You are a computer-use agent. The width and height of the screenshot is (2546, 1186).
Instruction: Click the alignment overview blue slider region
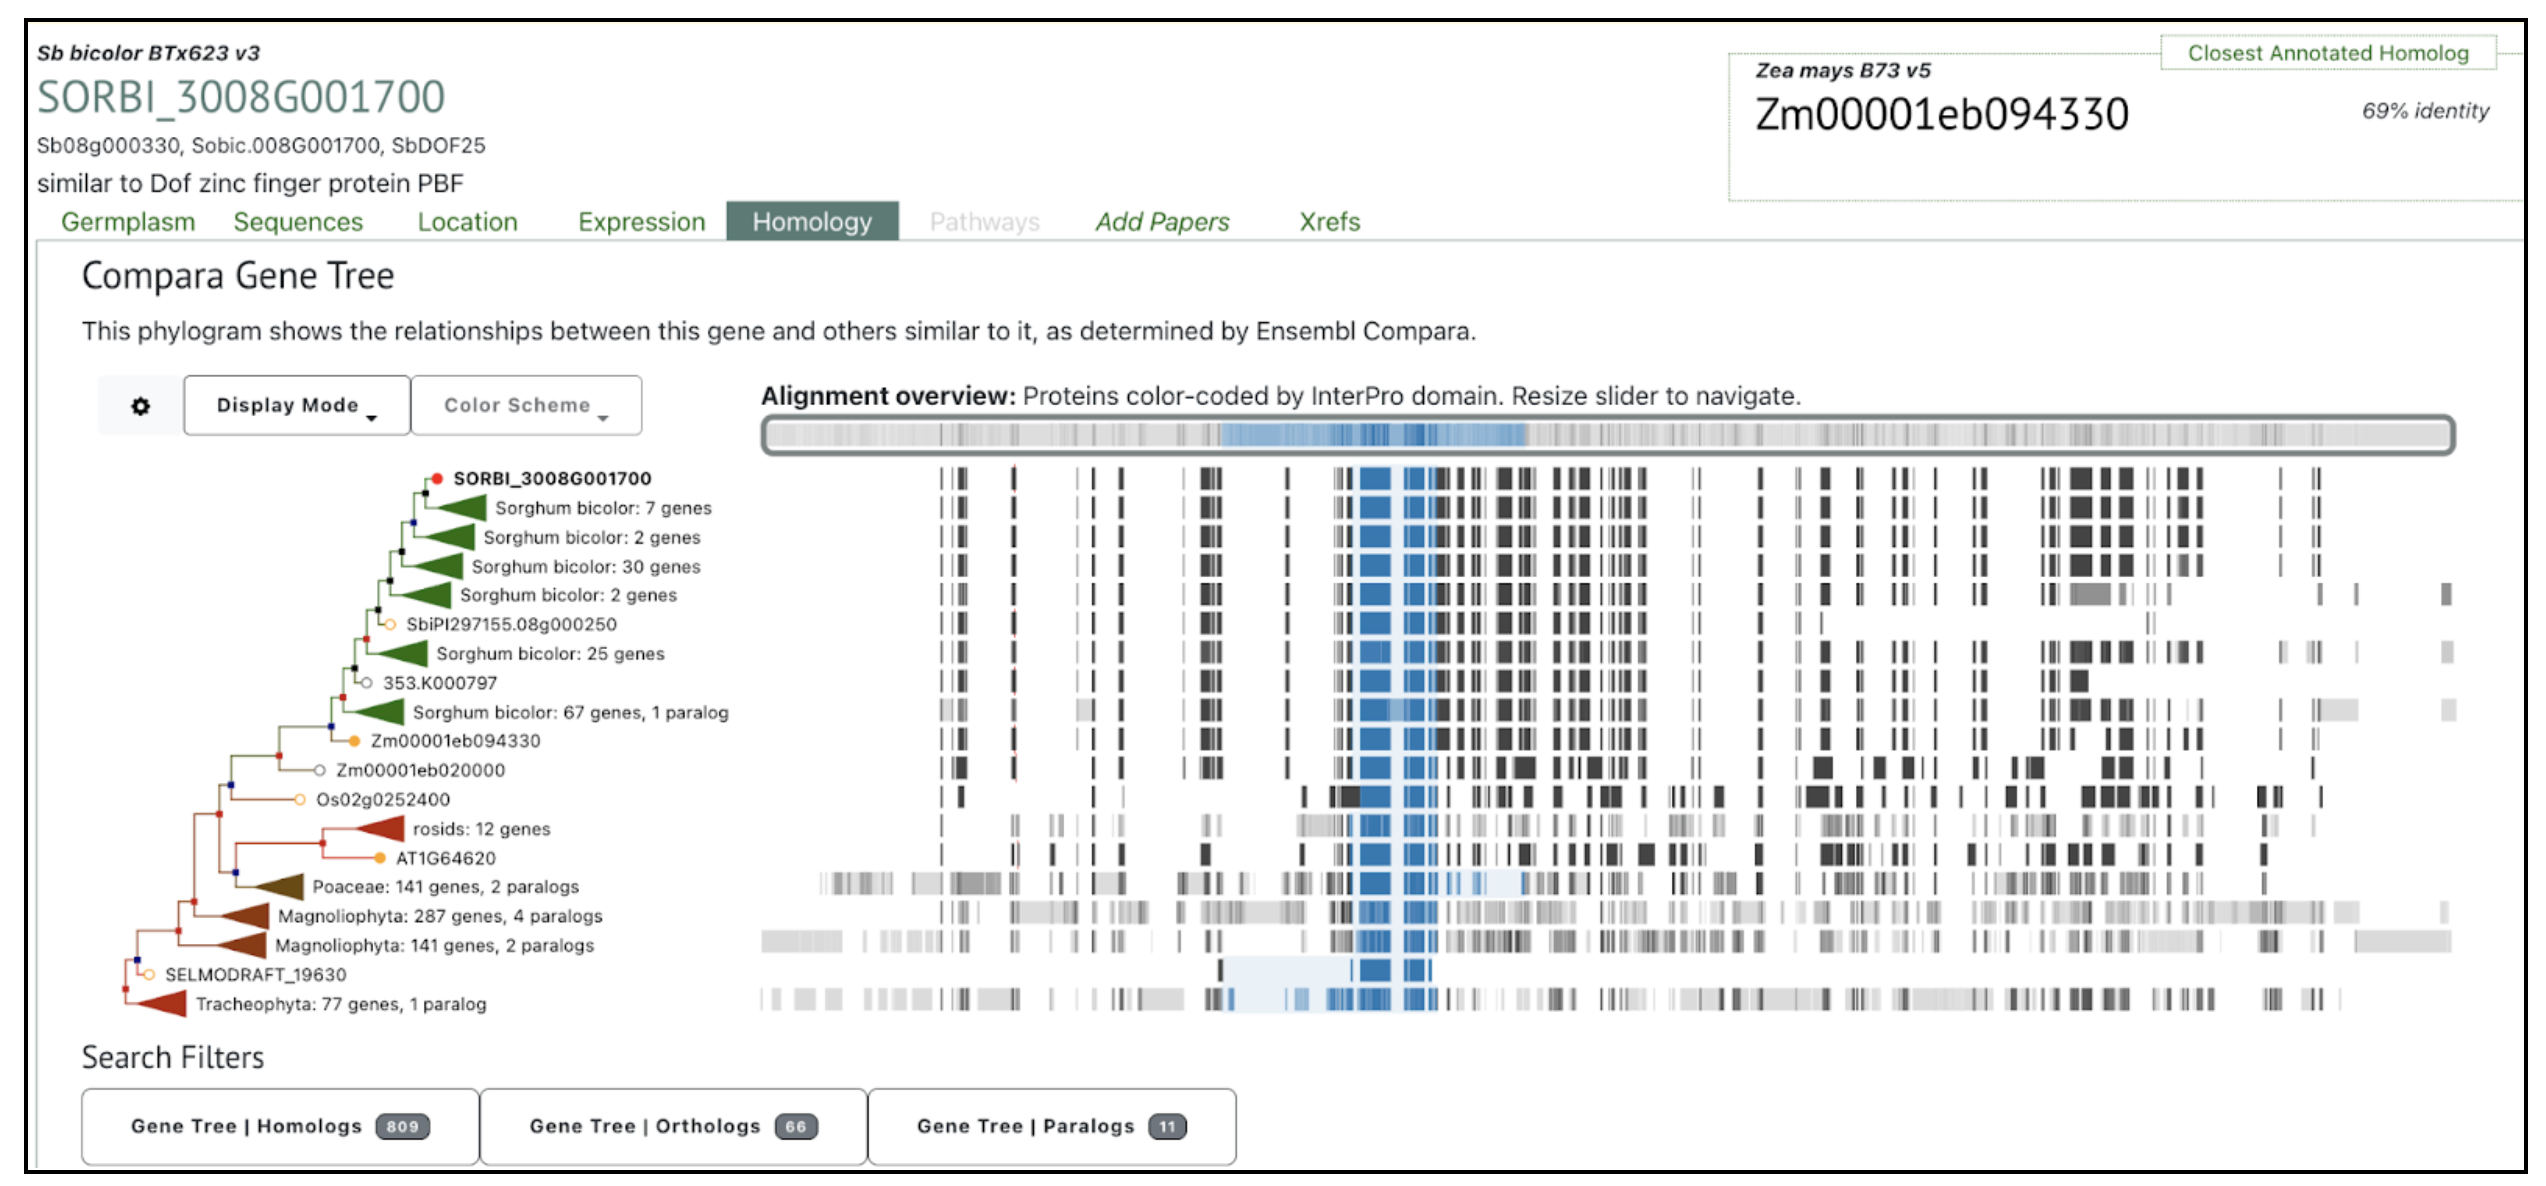pyautogui.click(x=1372, y=435)
